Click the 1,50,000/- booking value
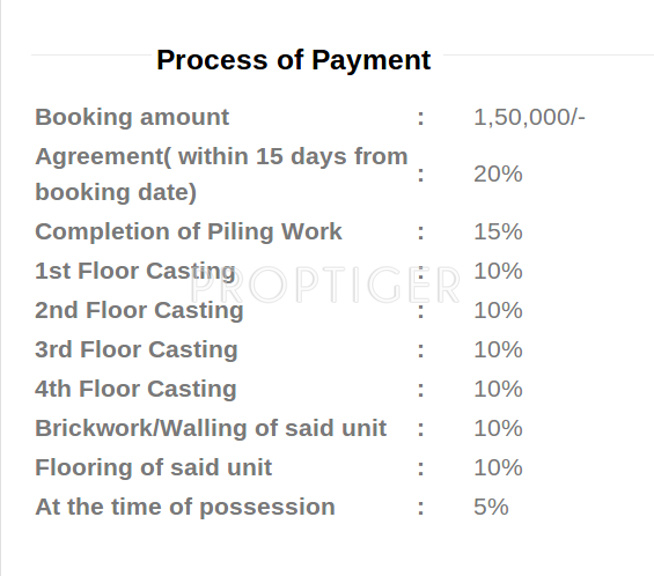 tap(529, 117)
